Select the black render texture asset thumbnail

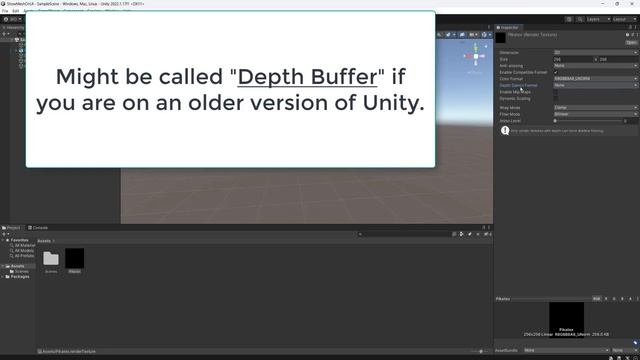[x=75, y=258]
